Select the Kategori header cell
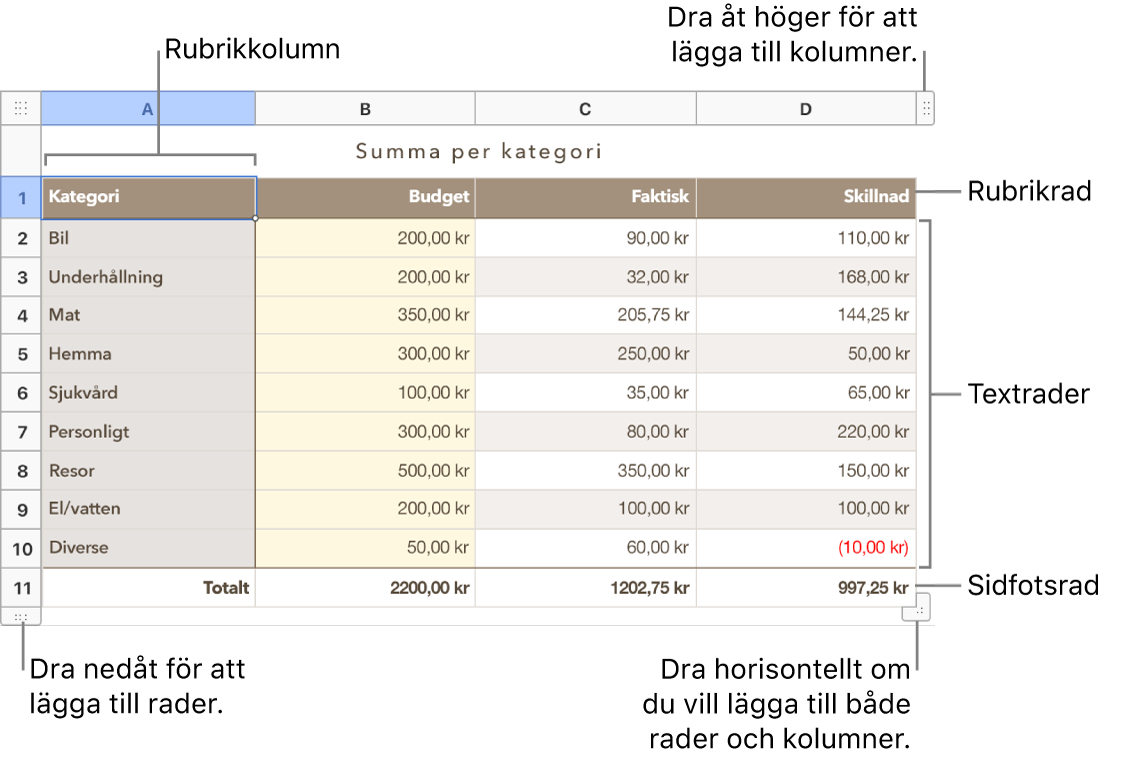The image size is (1121, 764). [148, 197]
